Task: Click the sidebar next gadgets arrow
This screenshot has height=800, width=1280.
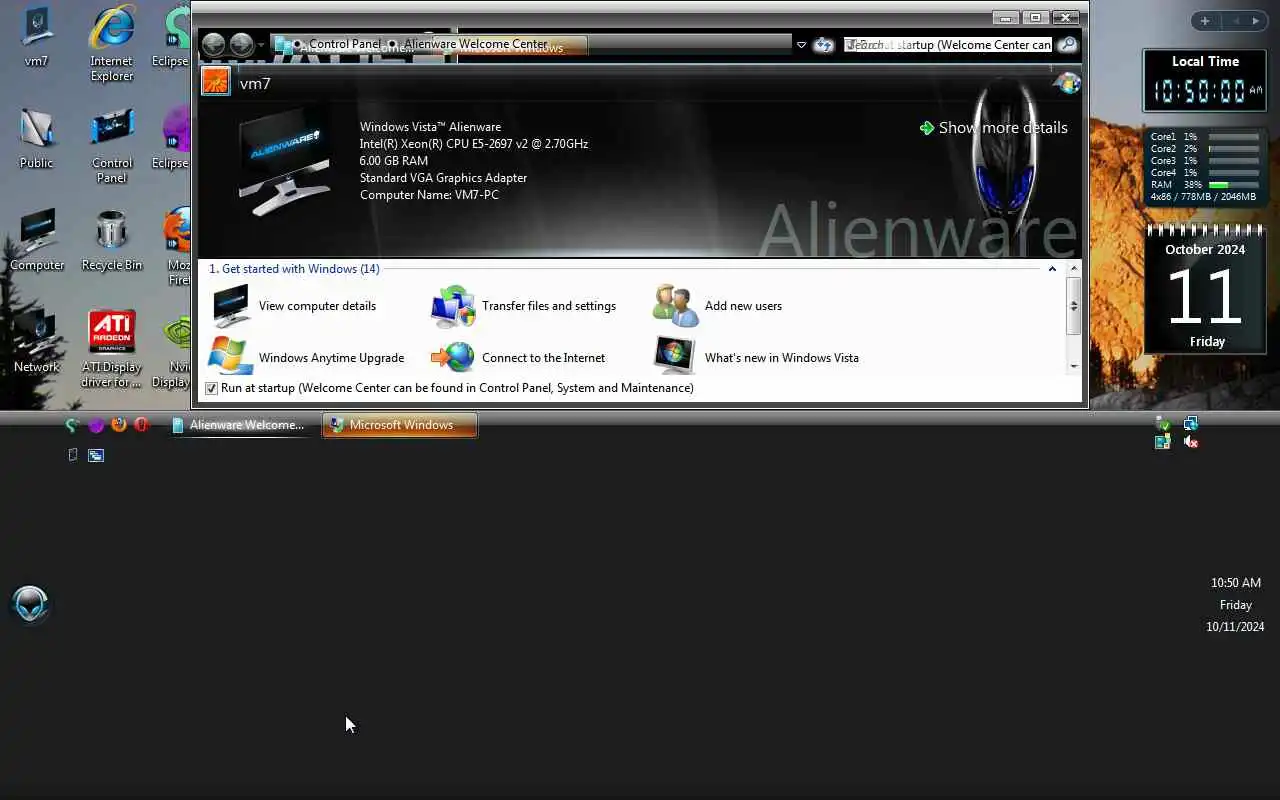Action: 1256,21
